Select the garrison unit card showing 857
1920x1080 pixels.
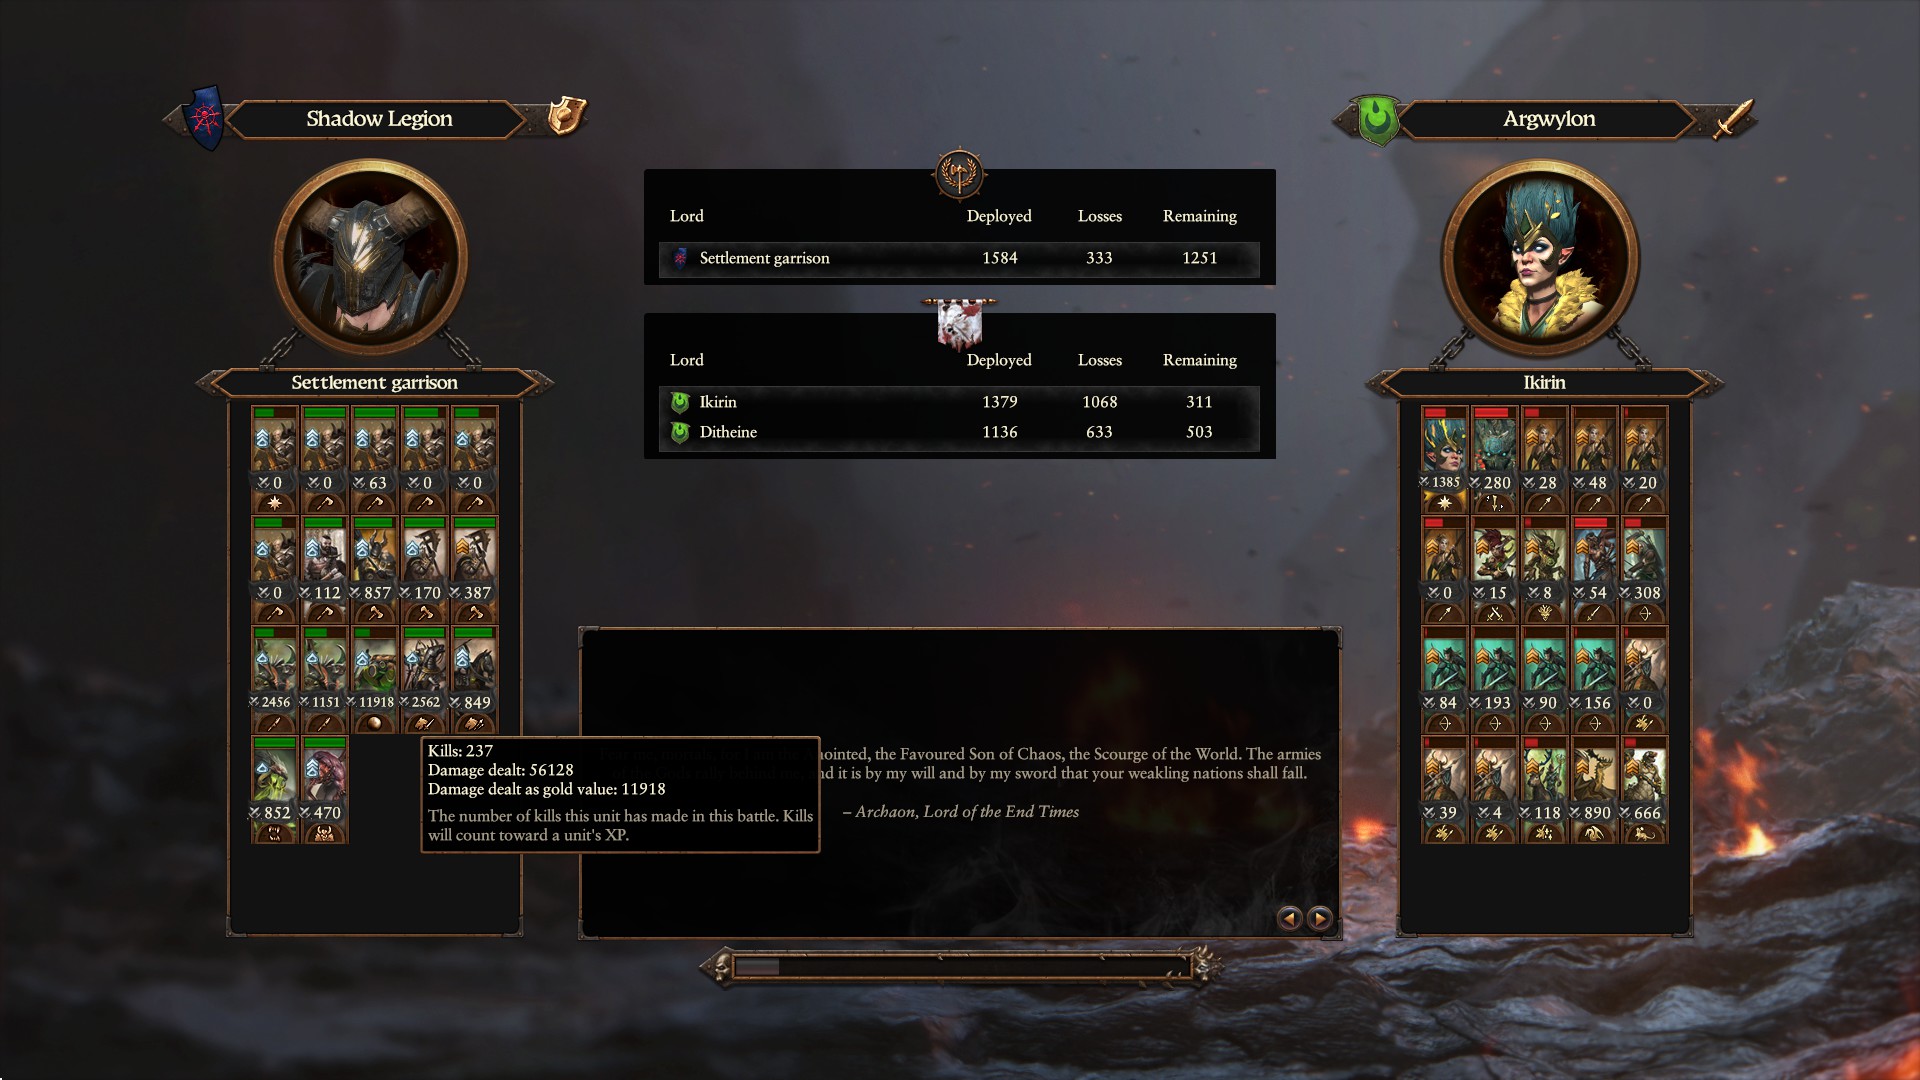(x=375, y=569)
